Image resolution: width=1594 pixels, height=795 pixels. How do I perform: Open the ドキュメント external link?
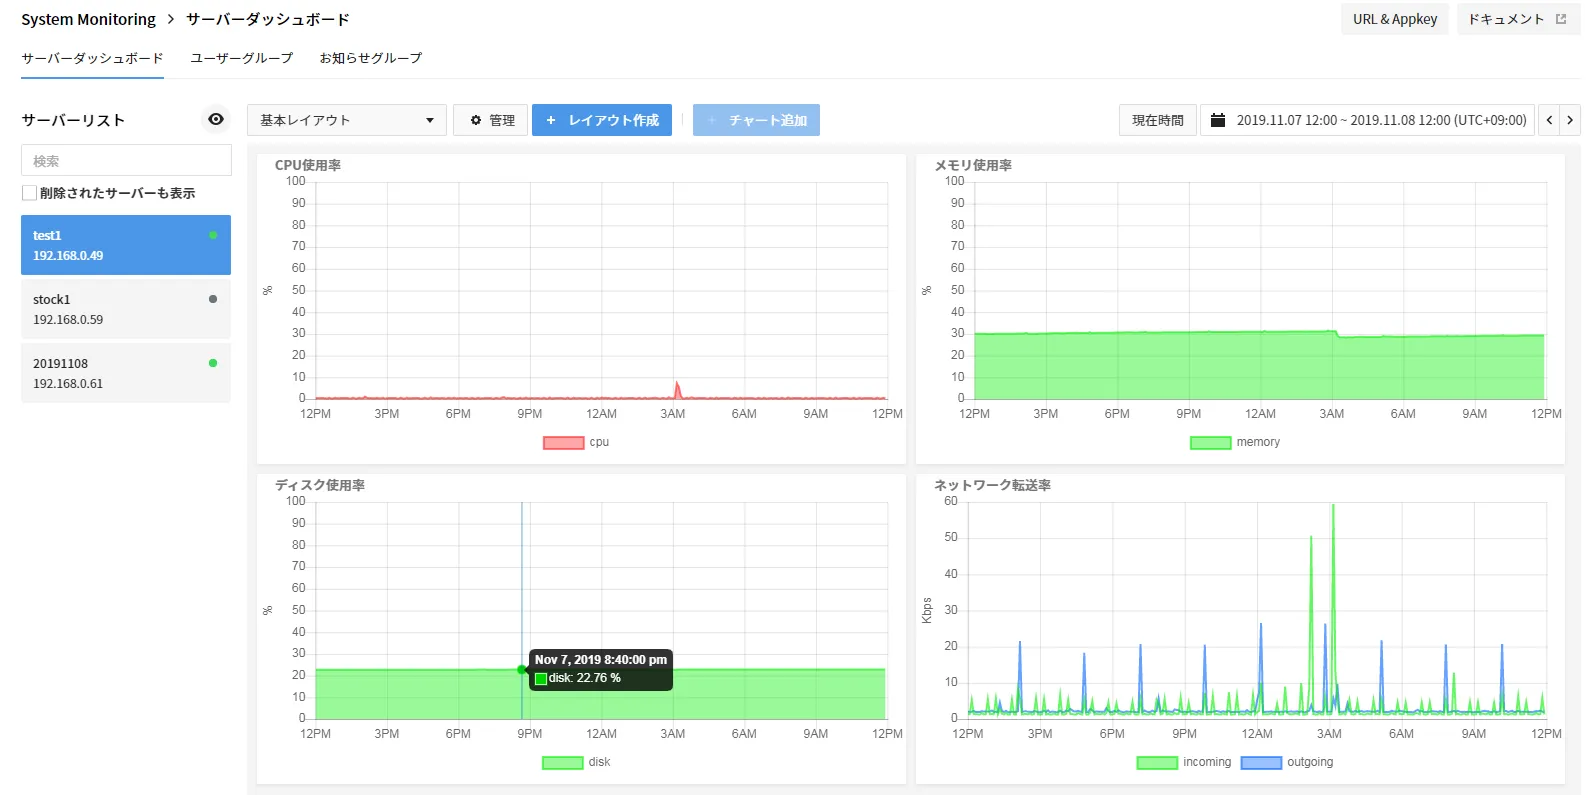coord(1518,19)
